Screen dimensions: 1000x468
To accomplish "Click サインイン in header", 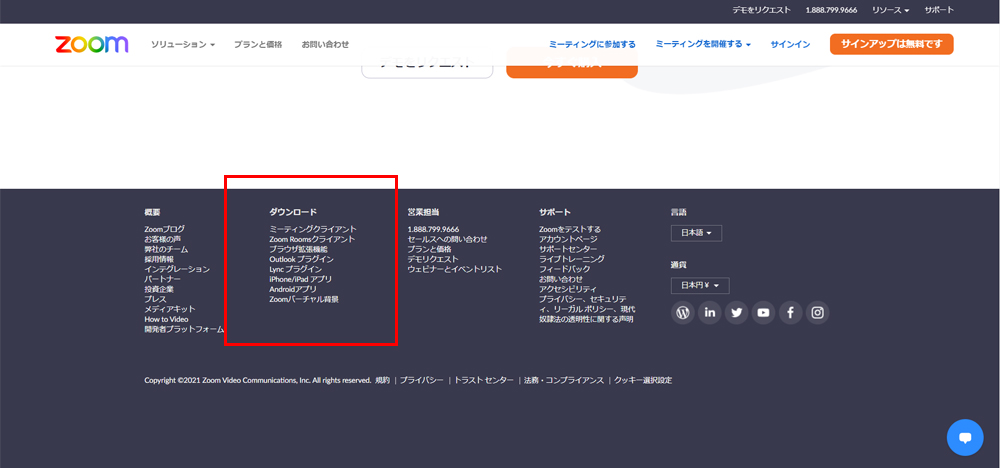I will coord(790,44).
